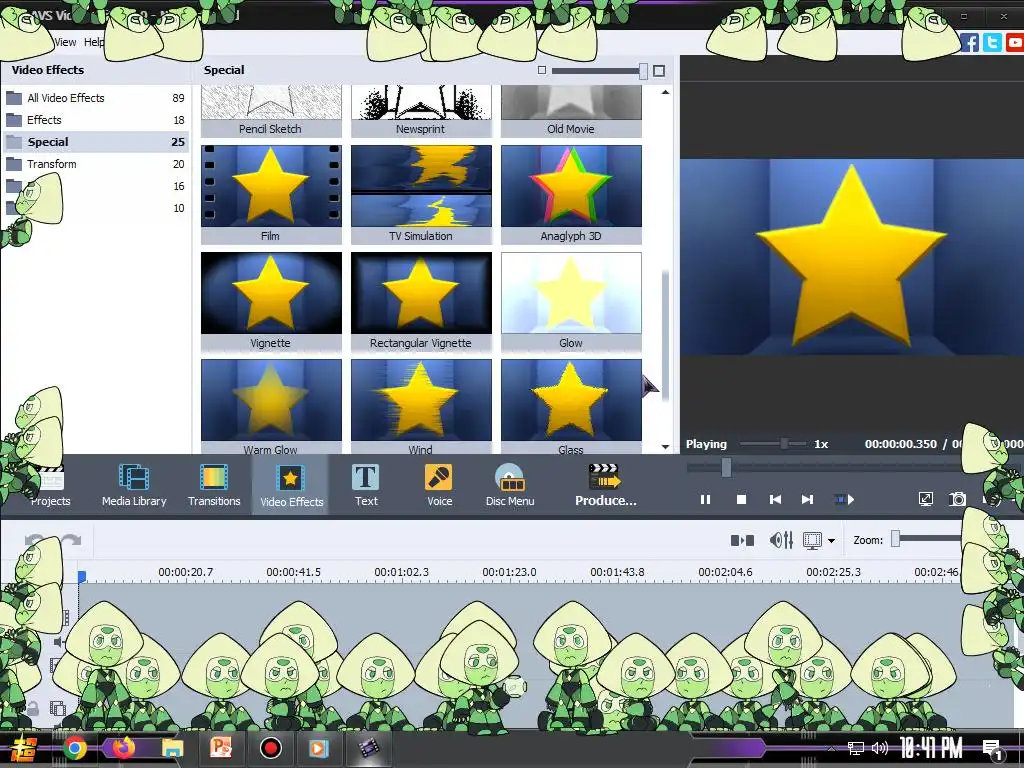The image size is (1024, 768).
Task: Pause the preview playback
Action: tap(705, 500)
